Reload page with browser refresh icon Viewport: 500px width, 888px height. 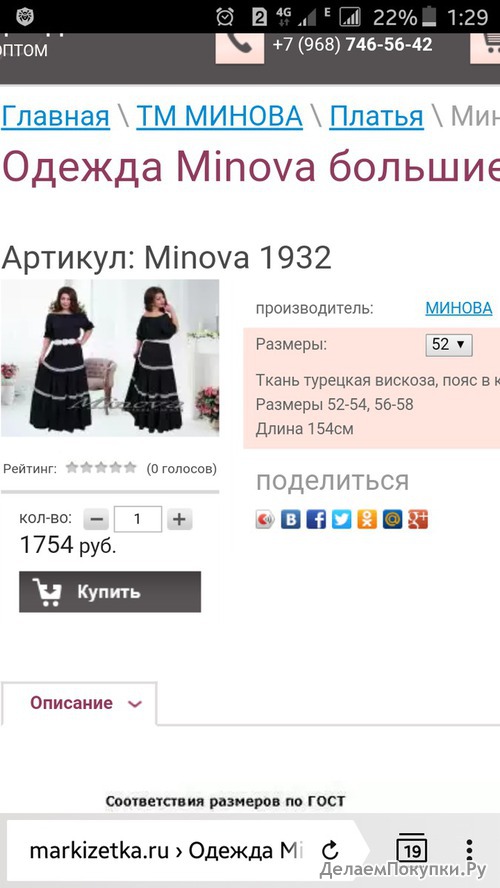(x=330, y=850)
